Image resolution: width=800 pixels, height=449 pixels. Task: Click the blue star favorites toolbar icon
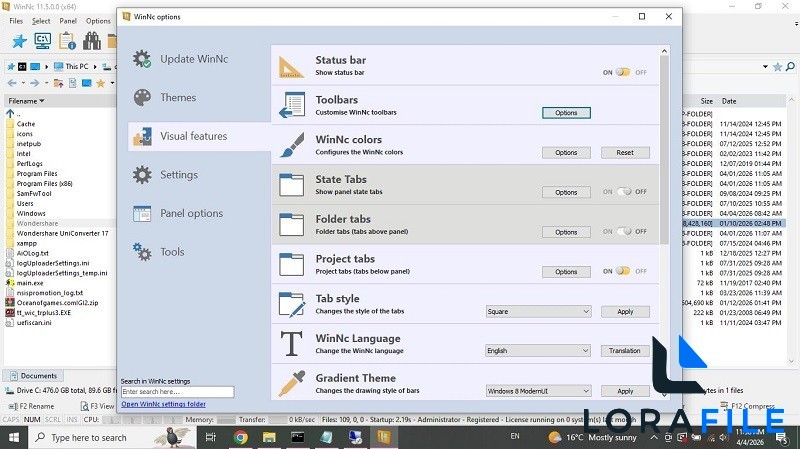click(19, 41)
